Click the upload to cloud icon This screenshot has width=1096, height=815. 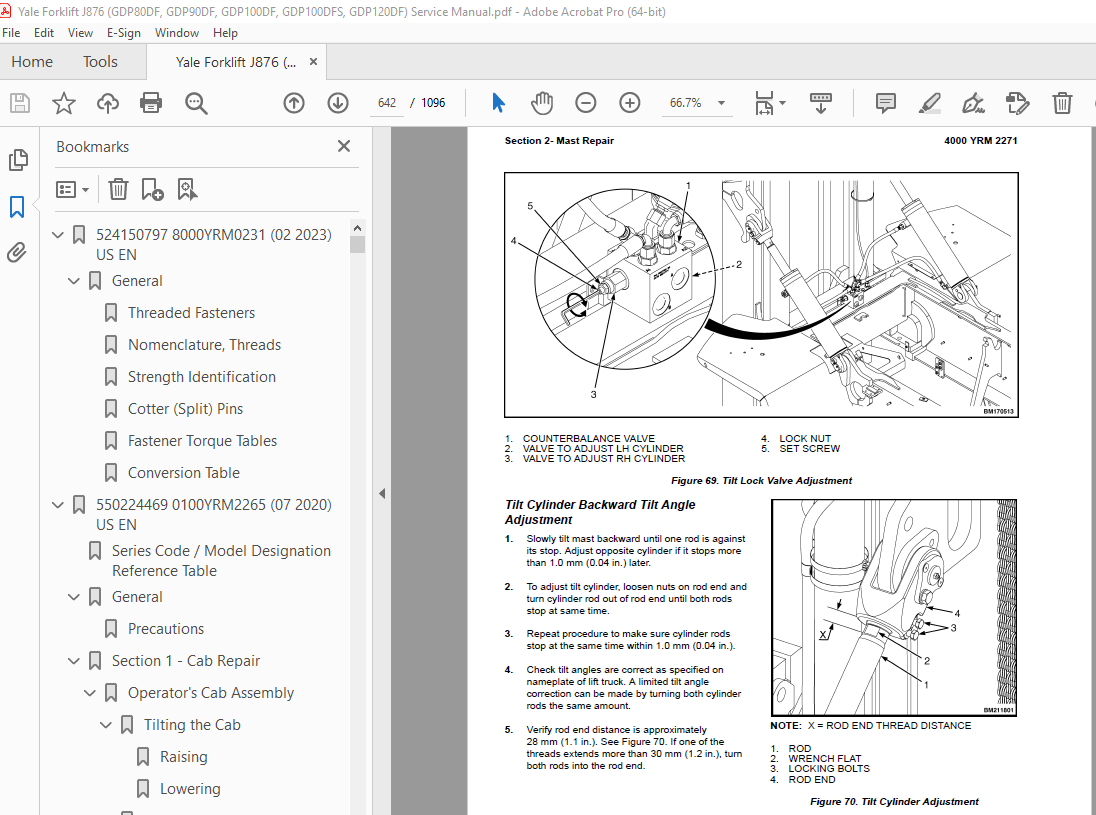coord(108,103)
